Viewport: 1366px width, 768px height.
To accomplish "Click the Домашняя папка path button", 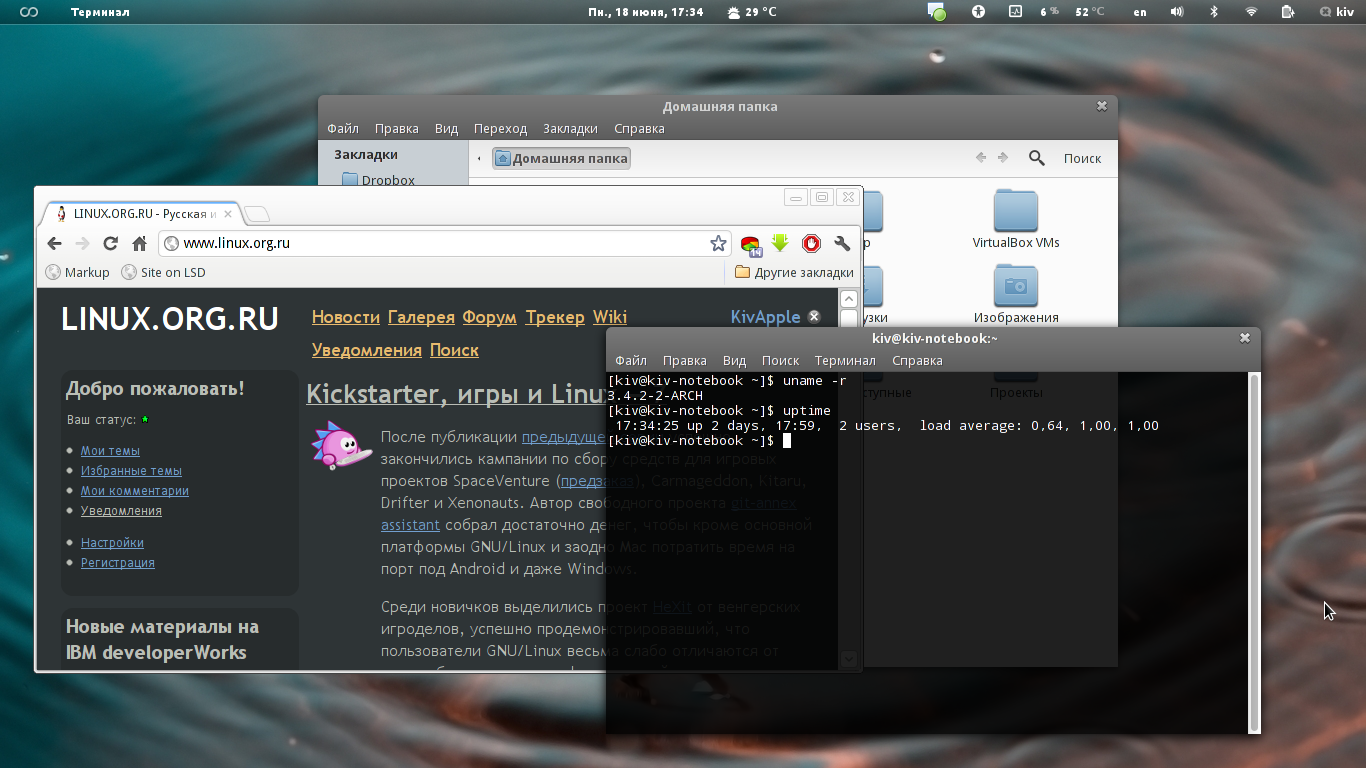I will point(561,158).
